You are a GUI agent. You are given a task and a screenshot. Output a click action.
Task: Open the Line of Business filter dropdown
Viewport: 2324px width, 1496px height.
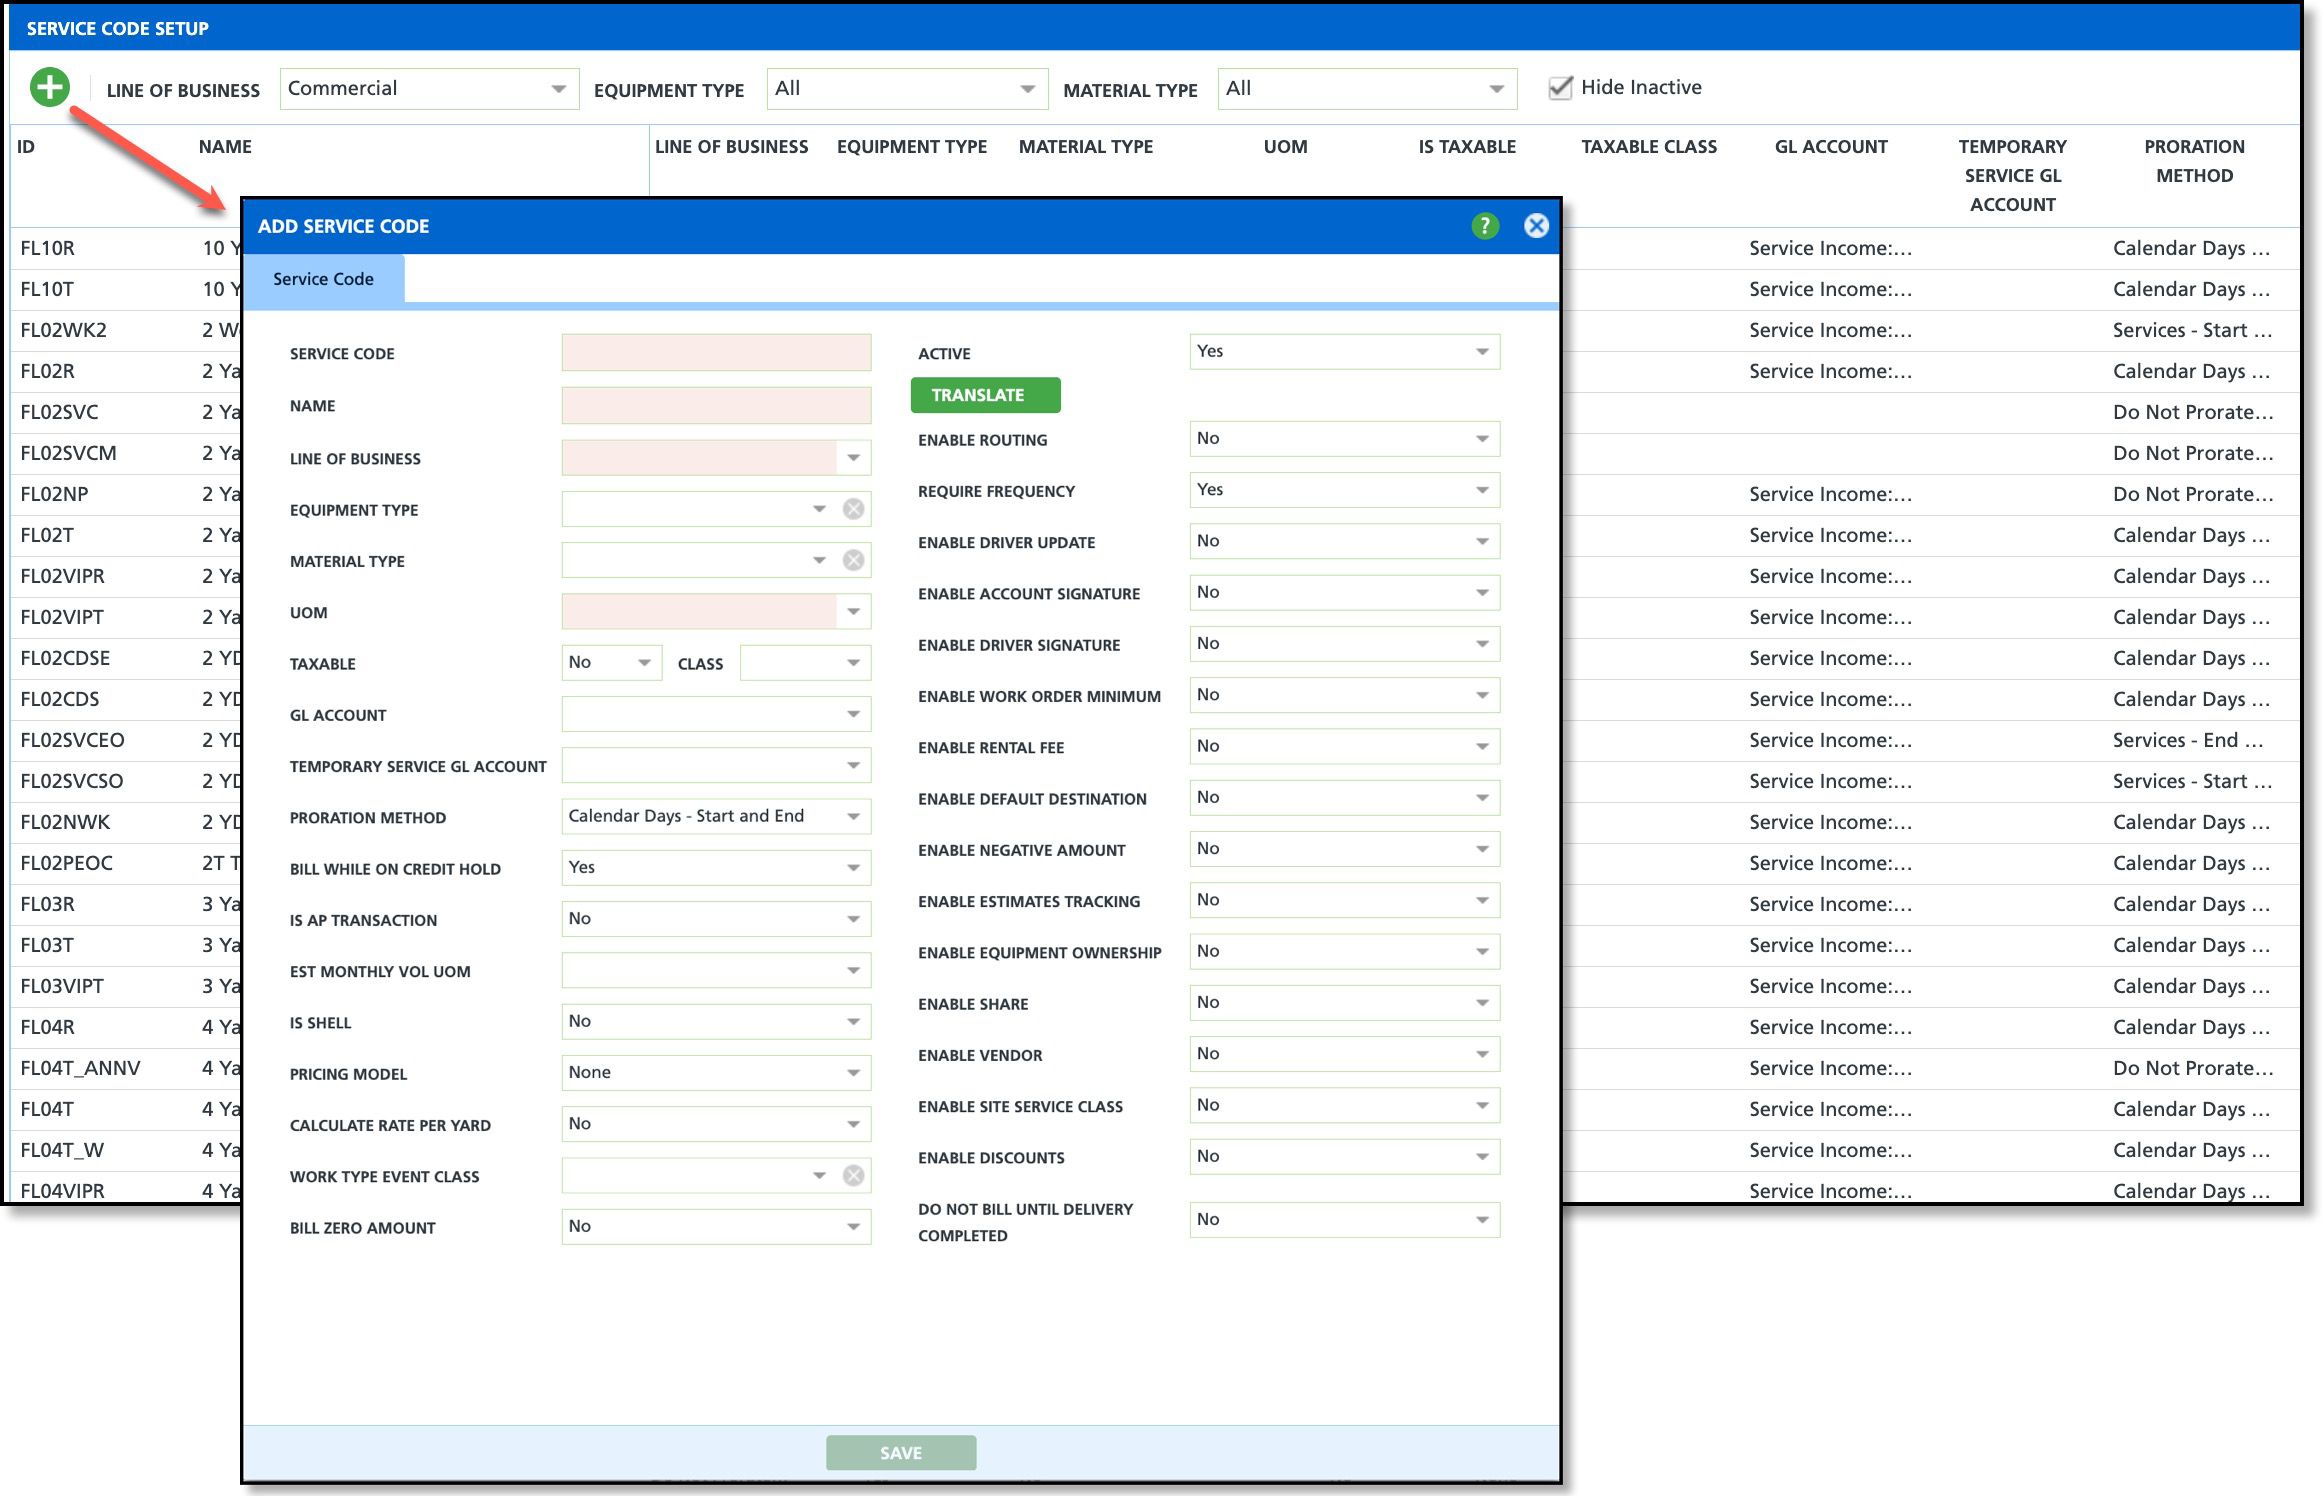pyautogui.click(x=429, y=89)
